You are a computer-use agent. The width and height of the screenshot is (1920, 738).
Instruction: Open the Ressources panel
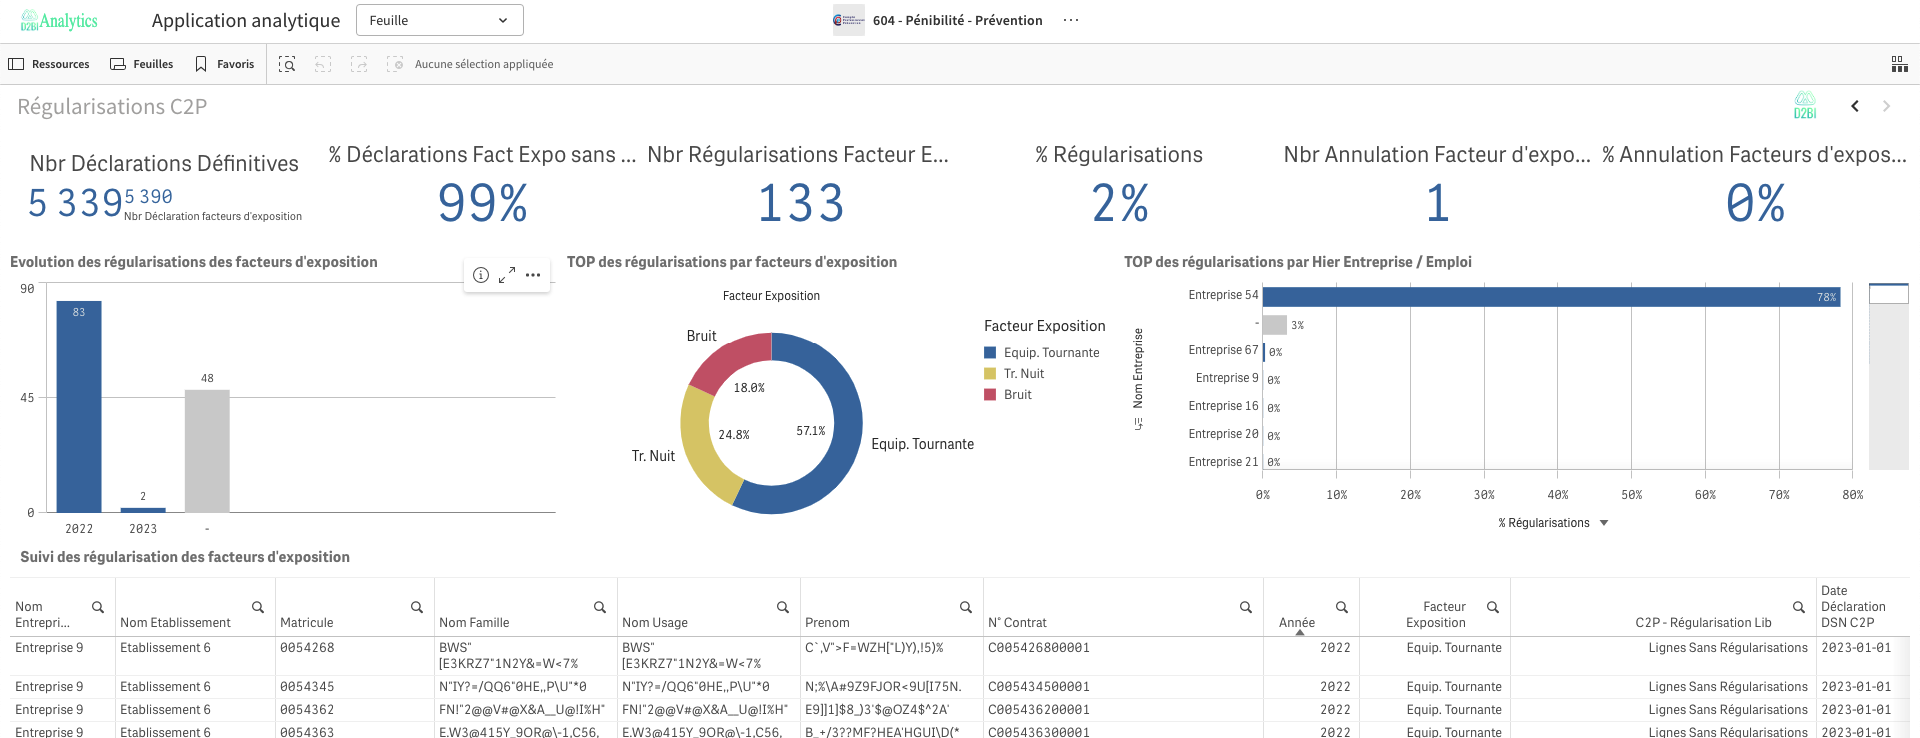click(x=49, y=64)
